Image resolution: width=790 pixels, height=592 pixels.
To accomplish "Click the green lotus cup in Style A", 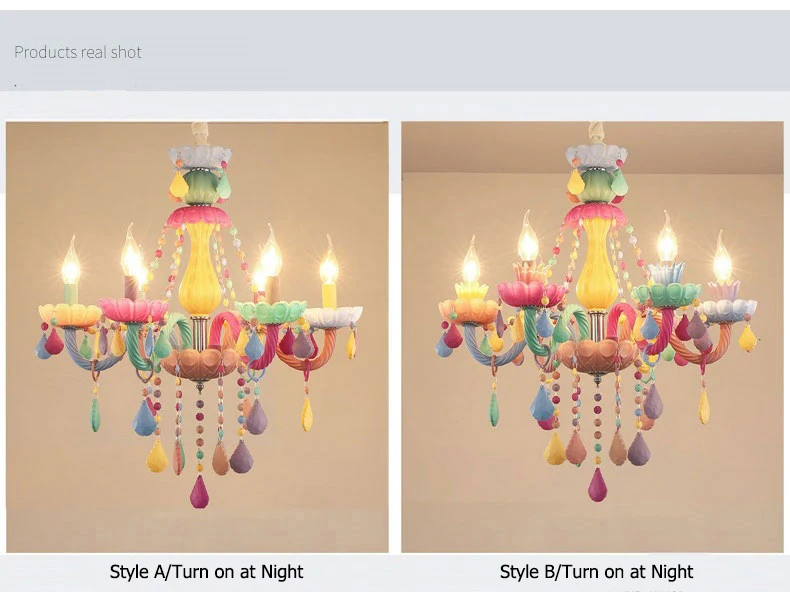I will (272, 311).
